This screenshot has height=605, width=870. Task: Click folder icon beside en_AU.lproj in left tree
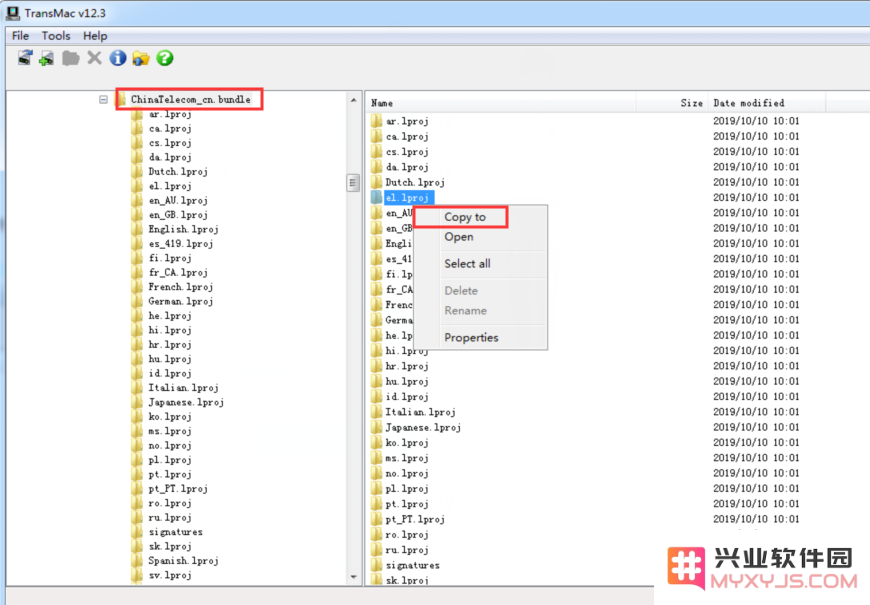[x=137, y=201]
